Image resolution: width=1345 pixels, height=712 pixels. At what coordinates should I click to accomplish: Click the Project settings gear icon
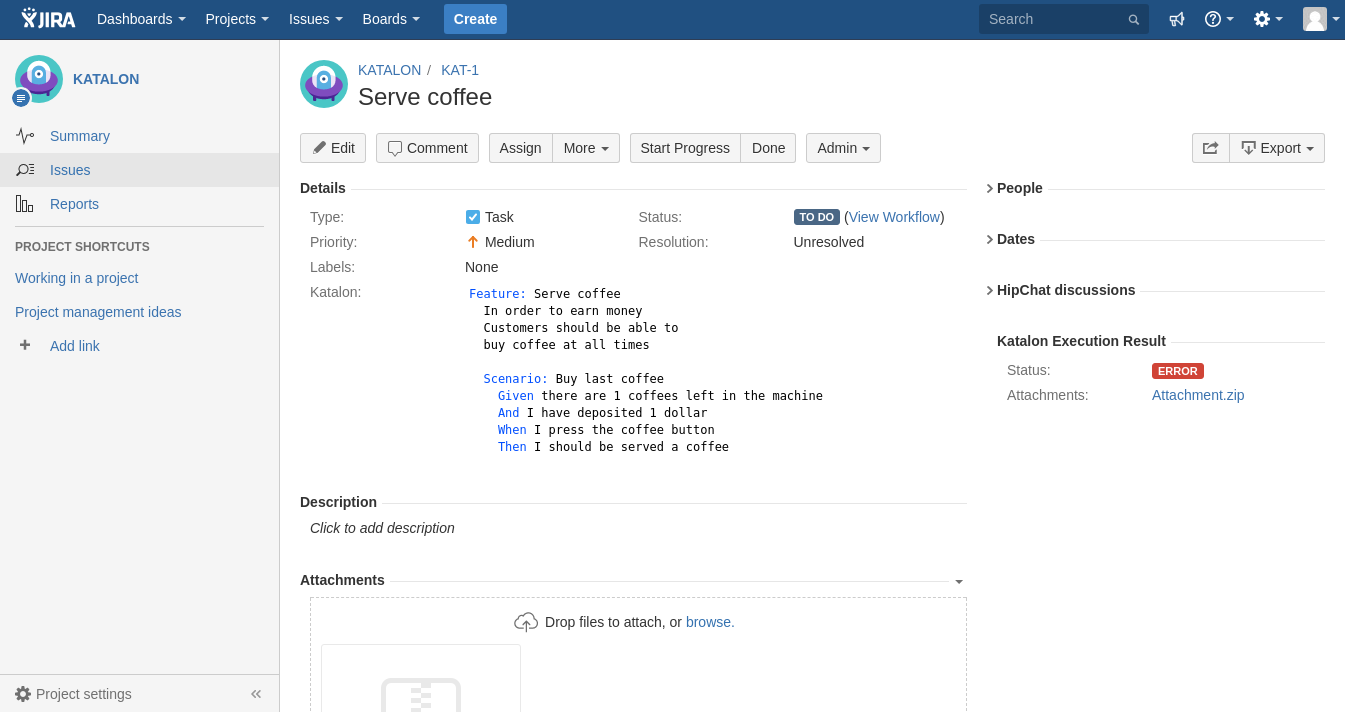click(x=23, y=694)
